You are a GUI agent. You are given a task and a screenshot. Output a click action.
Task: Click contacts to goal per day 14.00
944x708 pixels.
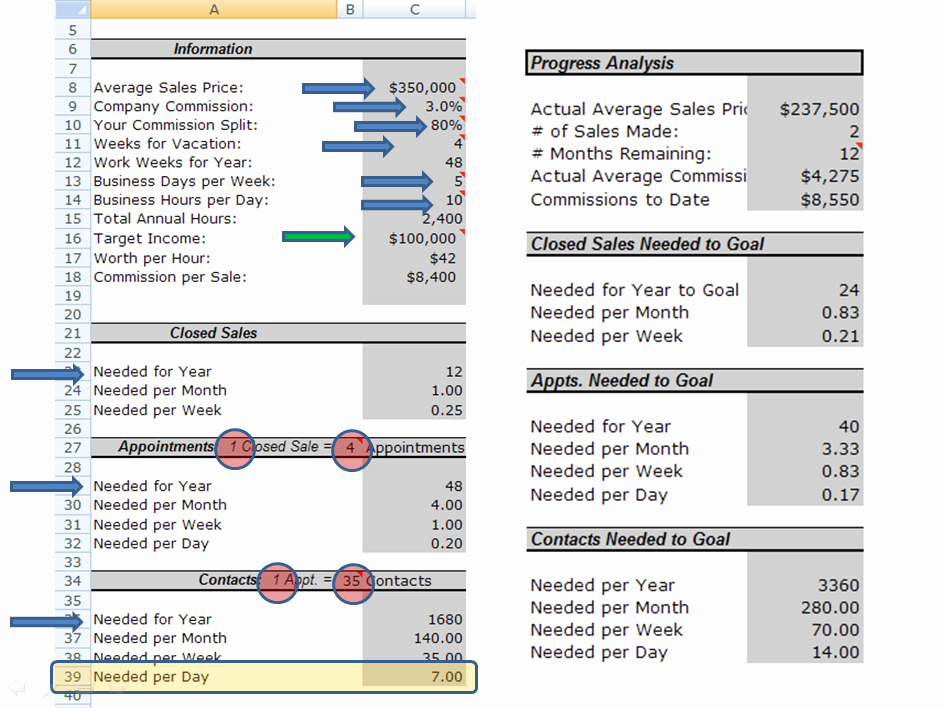[805, 652]
